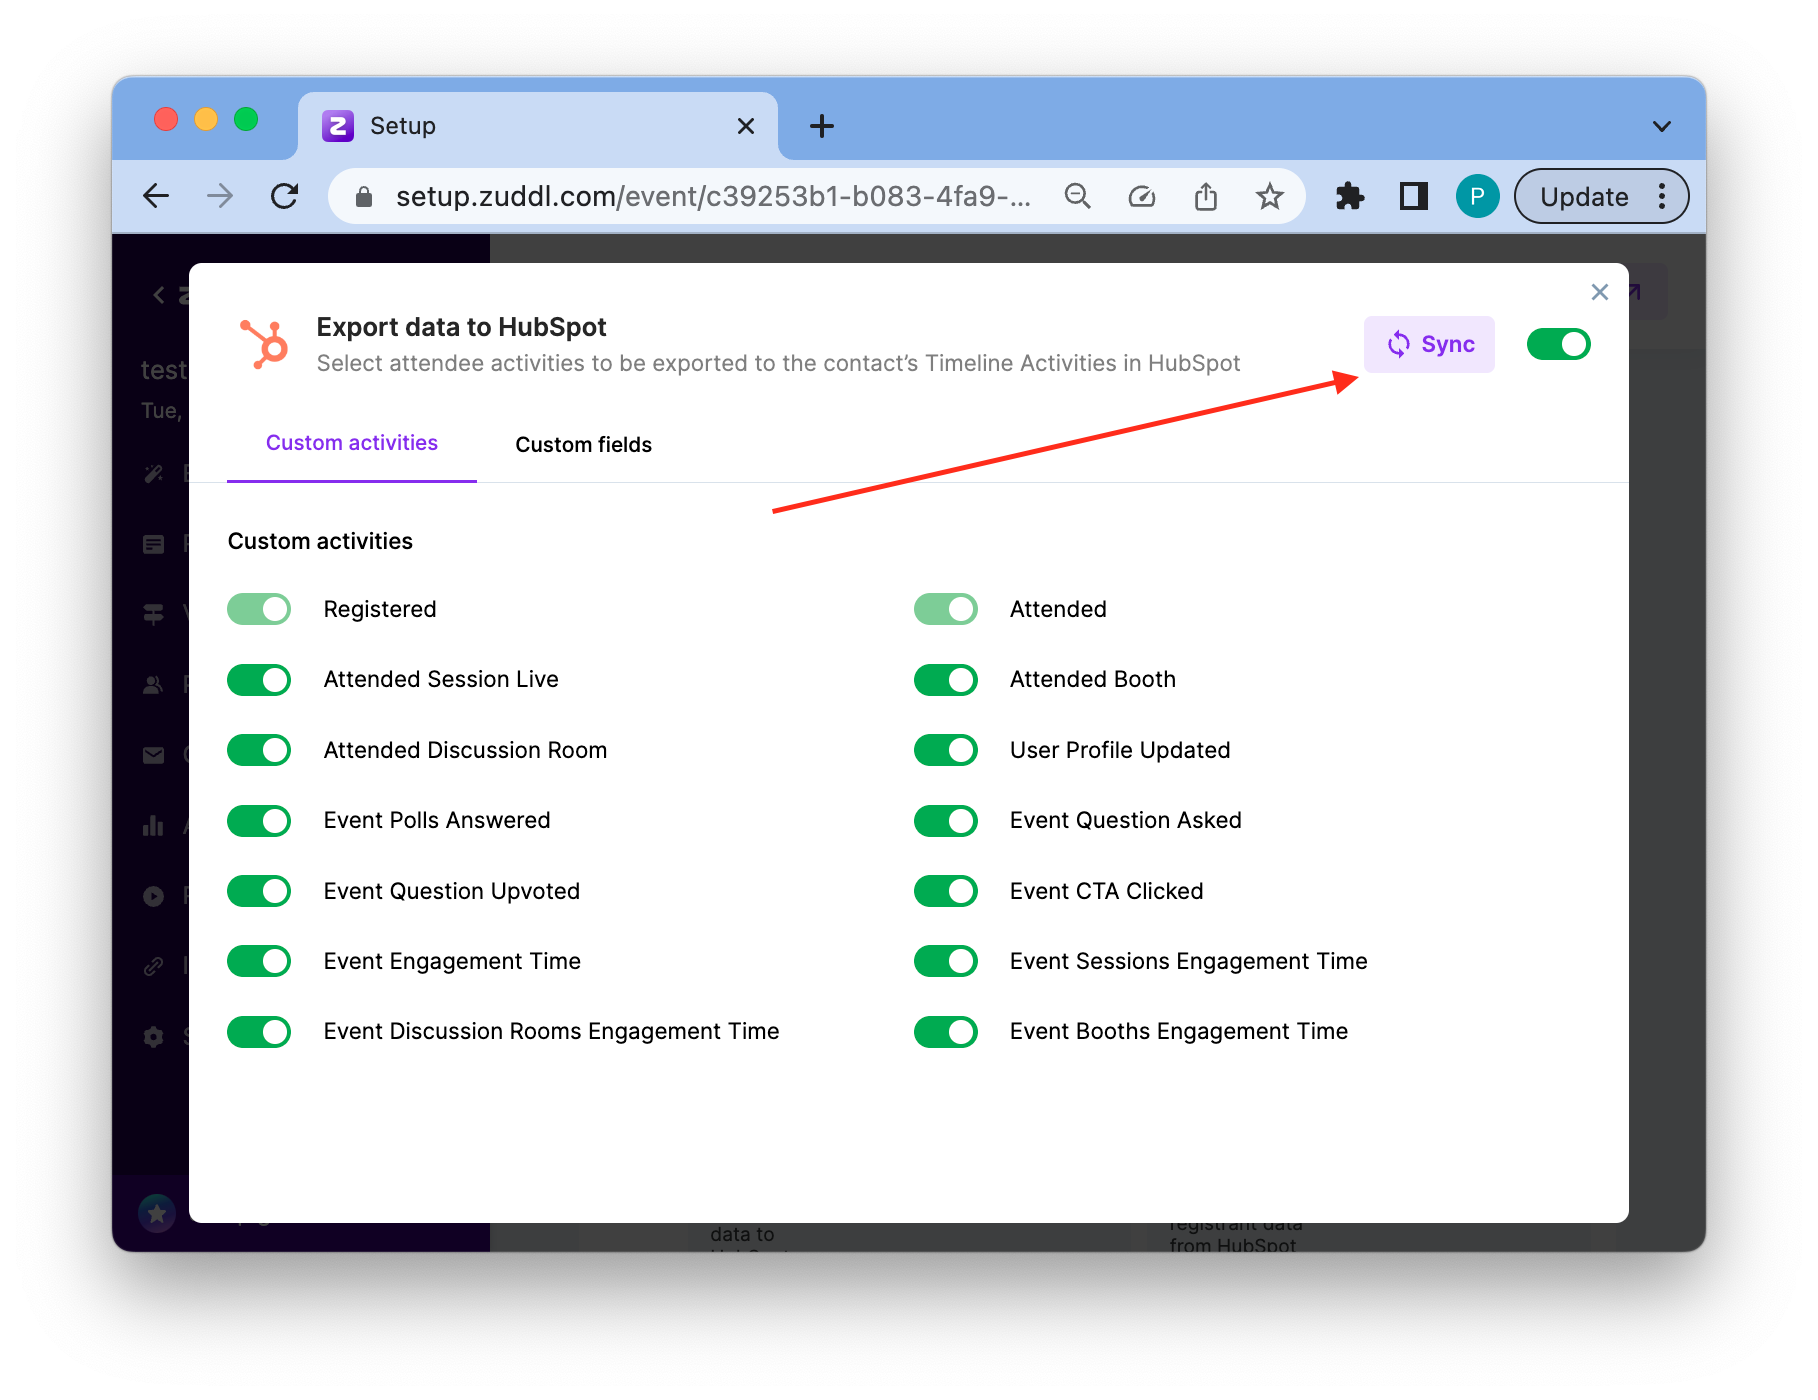Screen dimensions: 1818x1400
Task: Click the Sync button
Action: coord(1429,344)
